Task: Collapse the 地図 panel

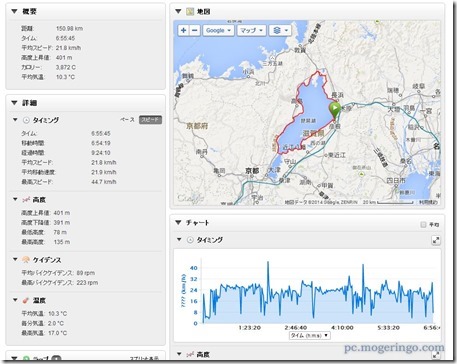Action: click(178, 12)
